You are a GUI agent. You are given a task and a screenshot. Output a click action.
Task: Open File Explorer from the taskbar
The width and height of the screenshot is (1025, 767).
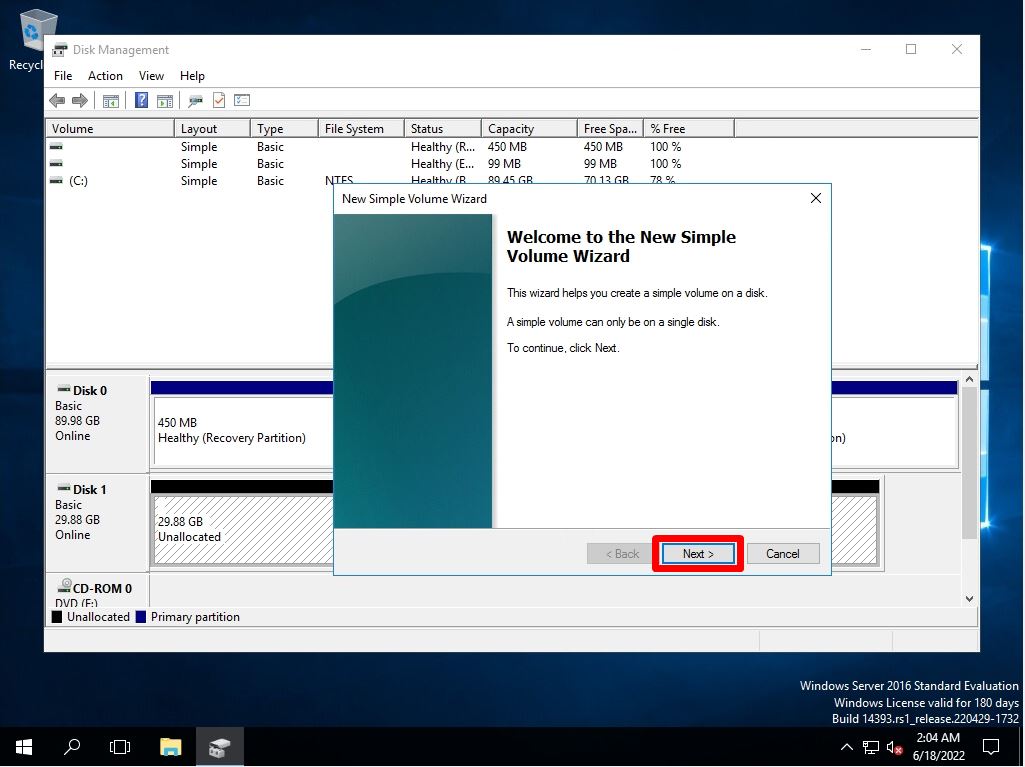(x=170, y=746)
